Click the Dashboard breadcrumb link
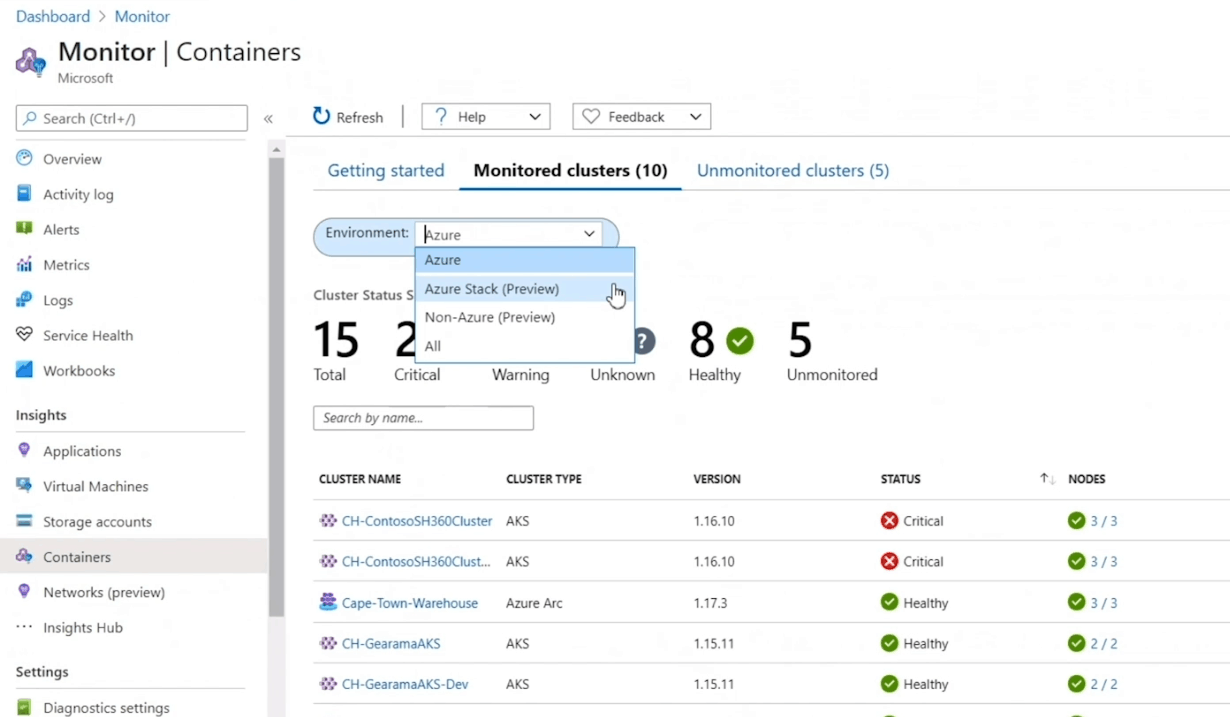Viewport: 1230px width, 717px height. coord(53,17)
